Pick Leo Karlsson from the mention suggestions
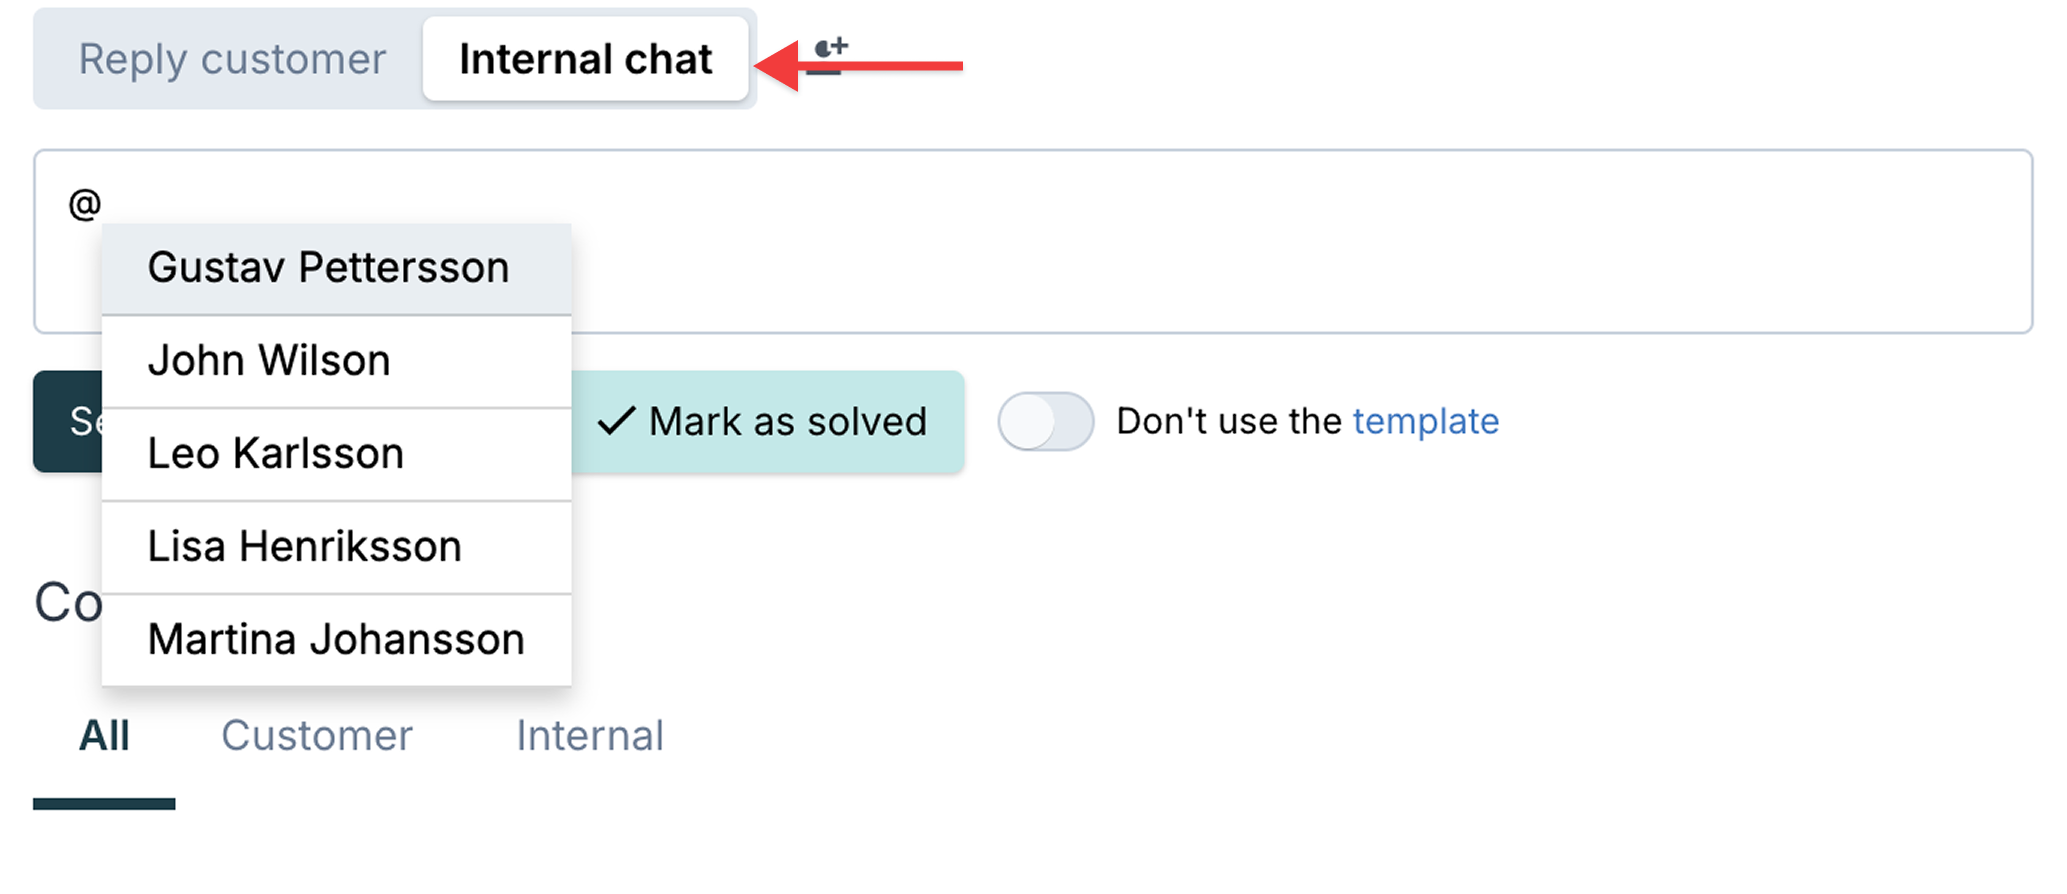 tap(337, 454)
